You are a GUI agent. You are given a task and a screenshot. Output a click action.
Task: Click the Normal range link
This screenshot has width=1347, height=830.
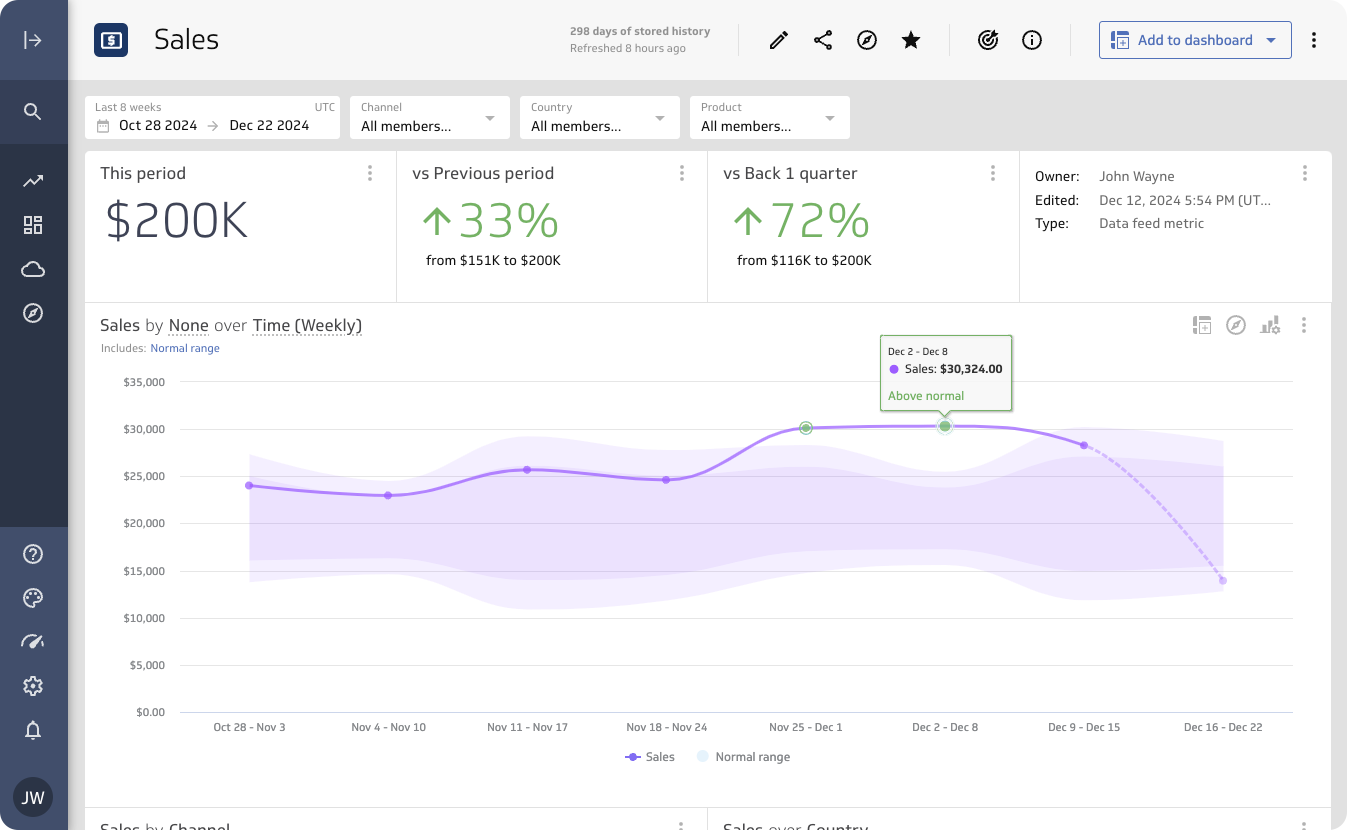point(185,348)
